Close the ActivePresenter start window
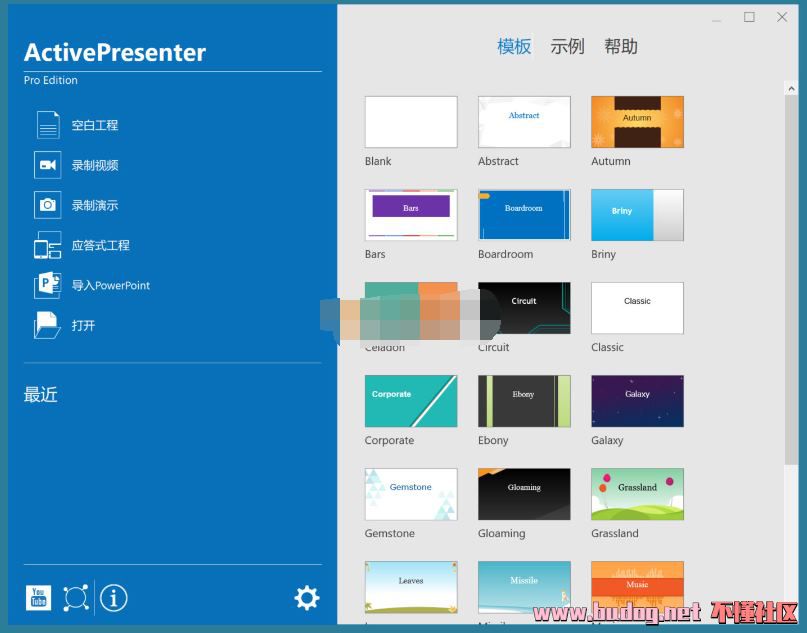 [782, 17]
